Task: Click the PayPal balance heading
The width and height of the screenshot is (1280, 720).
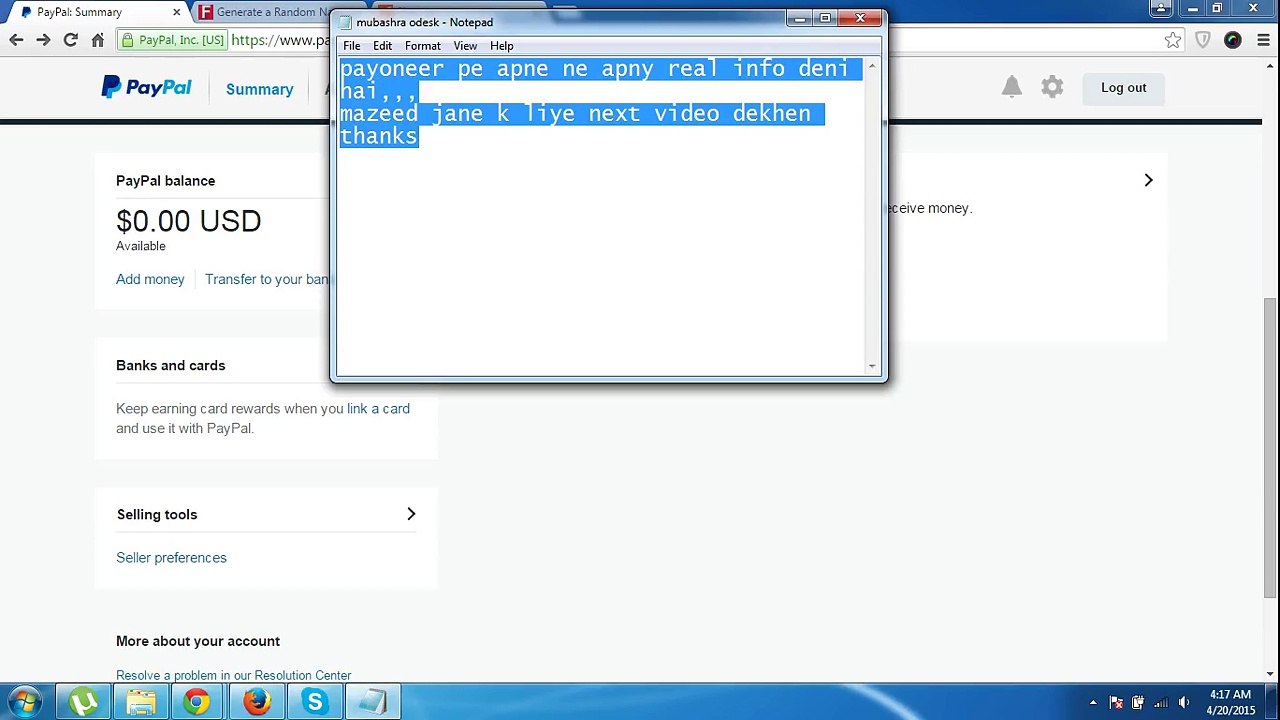Action: pos(165,181)
